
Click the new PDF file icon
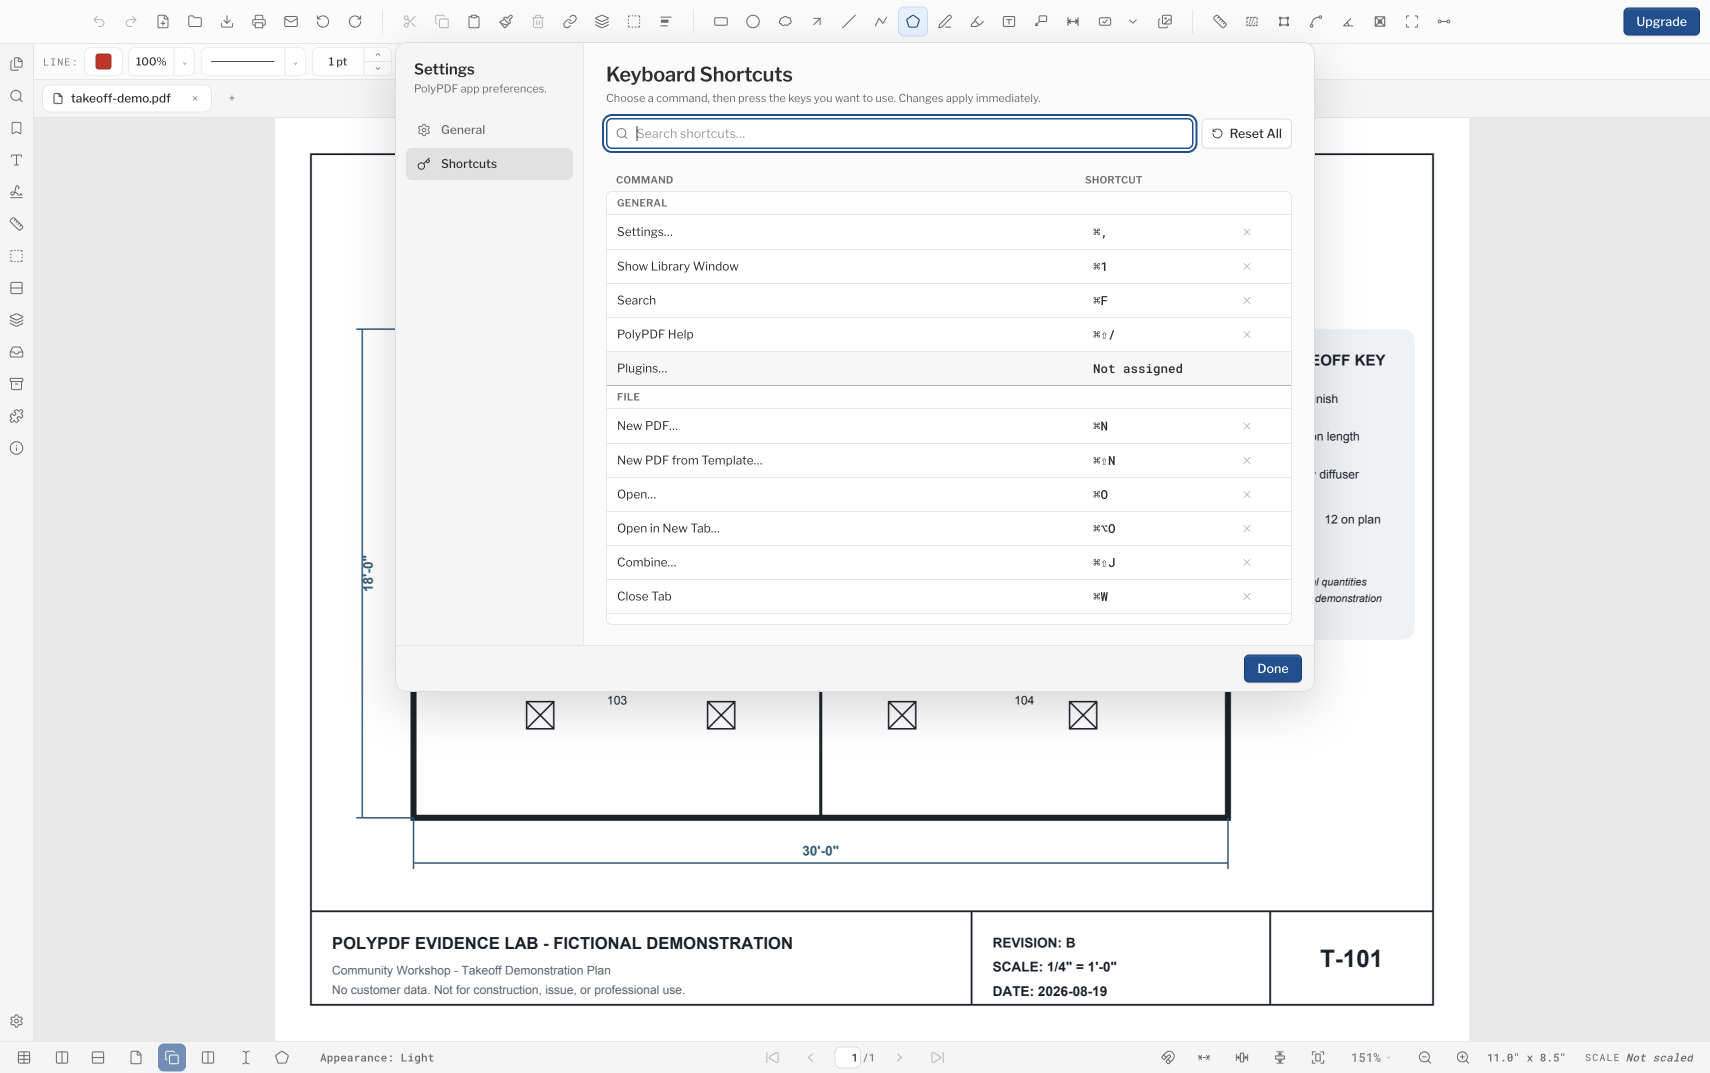click(x=163, y=21)
